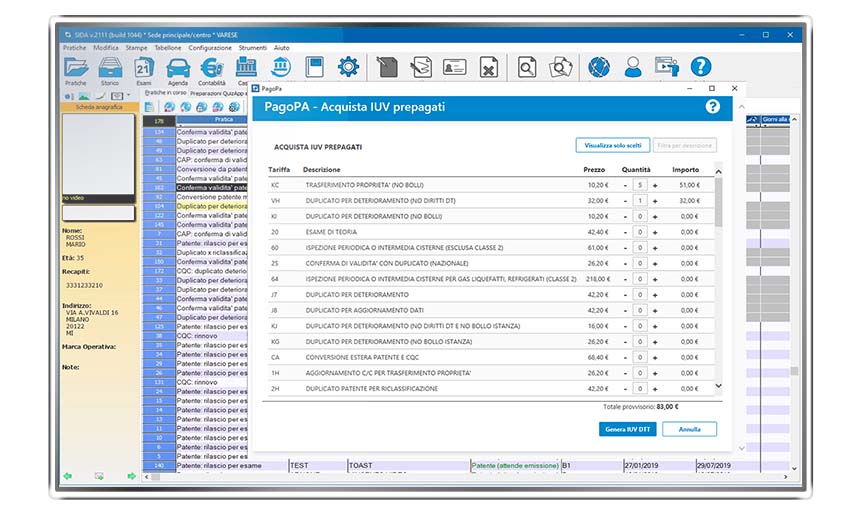Click the ID card toolbar icon
Viewport: 850px width, 513px height.
coord(454,68)
